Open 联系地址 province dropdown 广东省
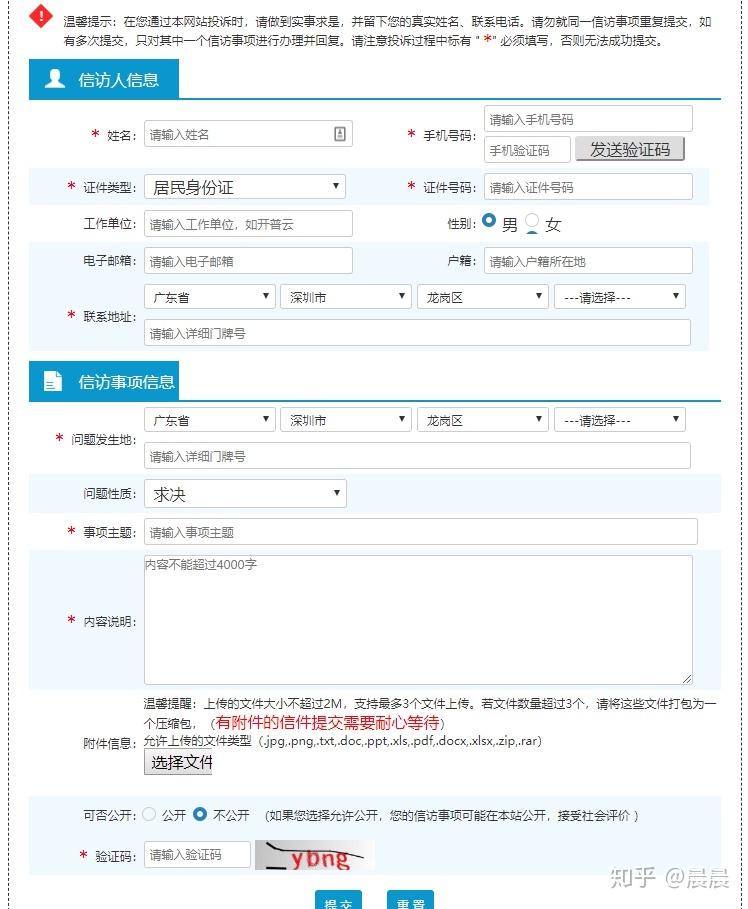The image size is (748, 909). 209,296
